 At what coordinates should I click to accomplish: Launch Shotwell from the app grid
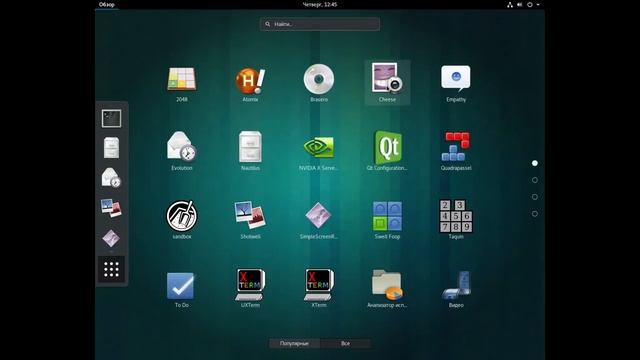click(250, 219)
